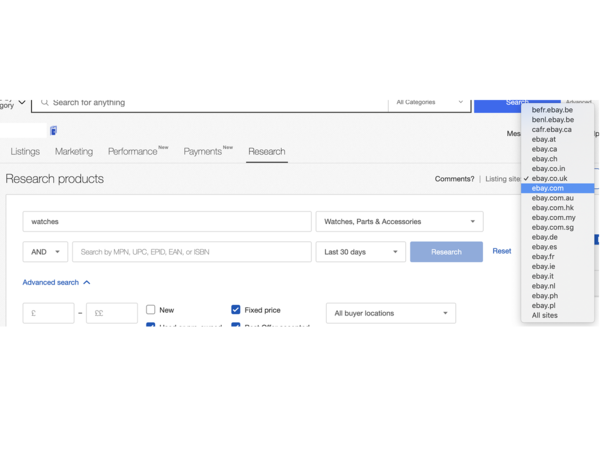The width and height of the screenshot is (600, 450).
Task: Select ebay.ch from site list
Action: click(558, 159)
